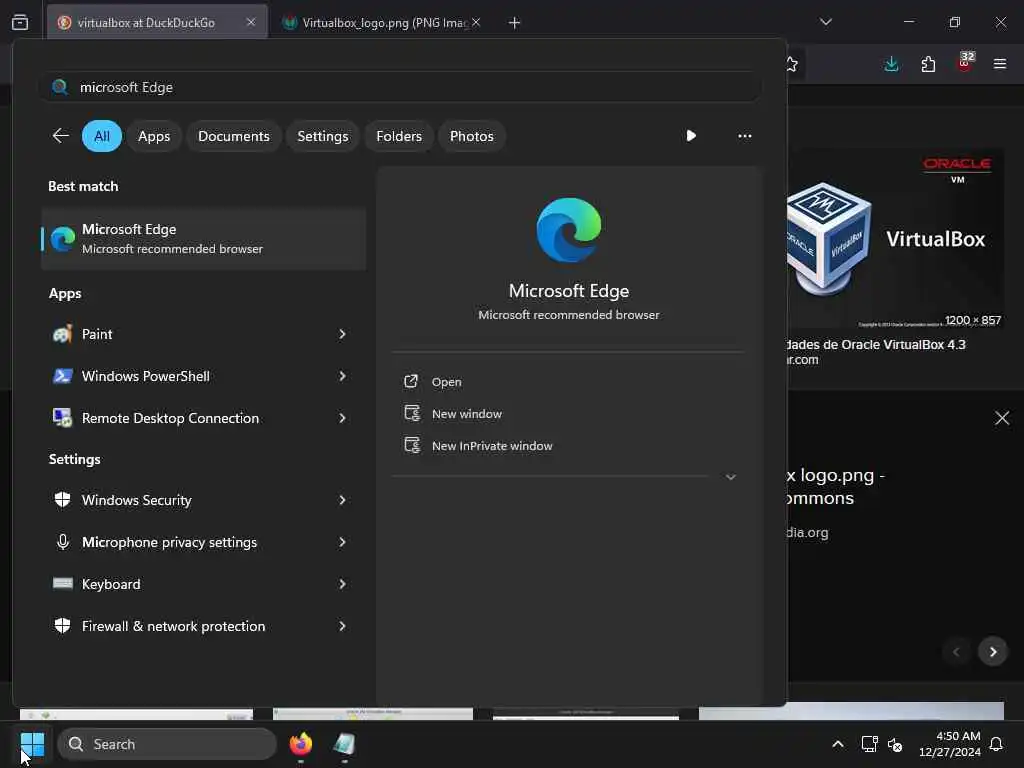Click the network status tray icon
Image resolution: width=1024 pixels, height=768 pixels.
pos(869,744)
